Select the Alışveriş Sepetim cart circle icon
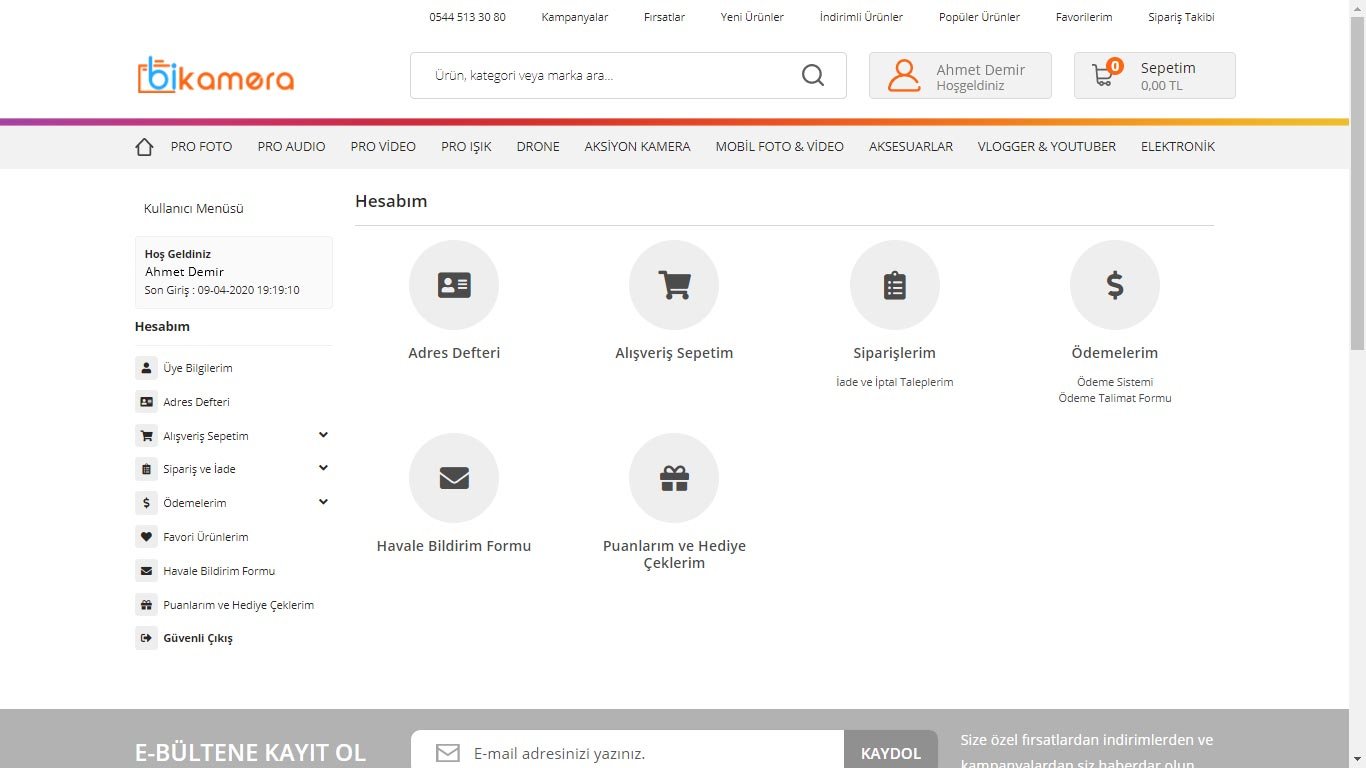 (x=674, y=285)
